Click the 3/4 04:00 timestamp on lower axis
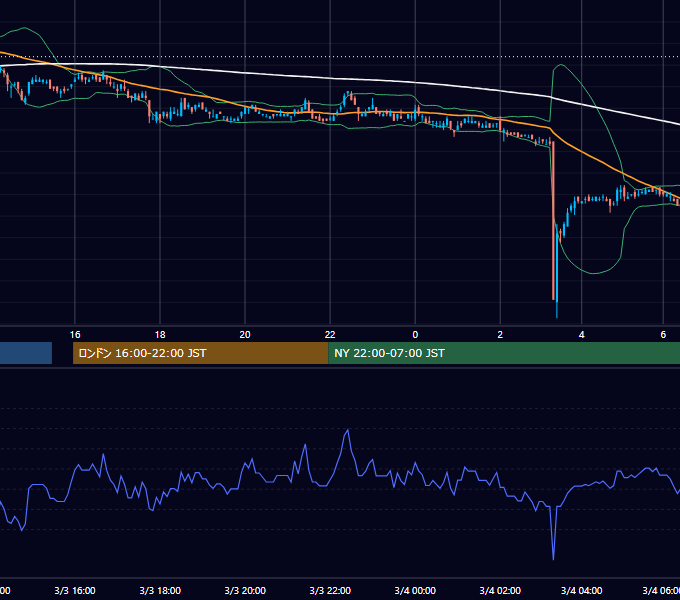This screenshot has height=600, width=680. coord(582,590)
